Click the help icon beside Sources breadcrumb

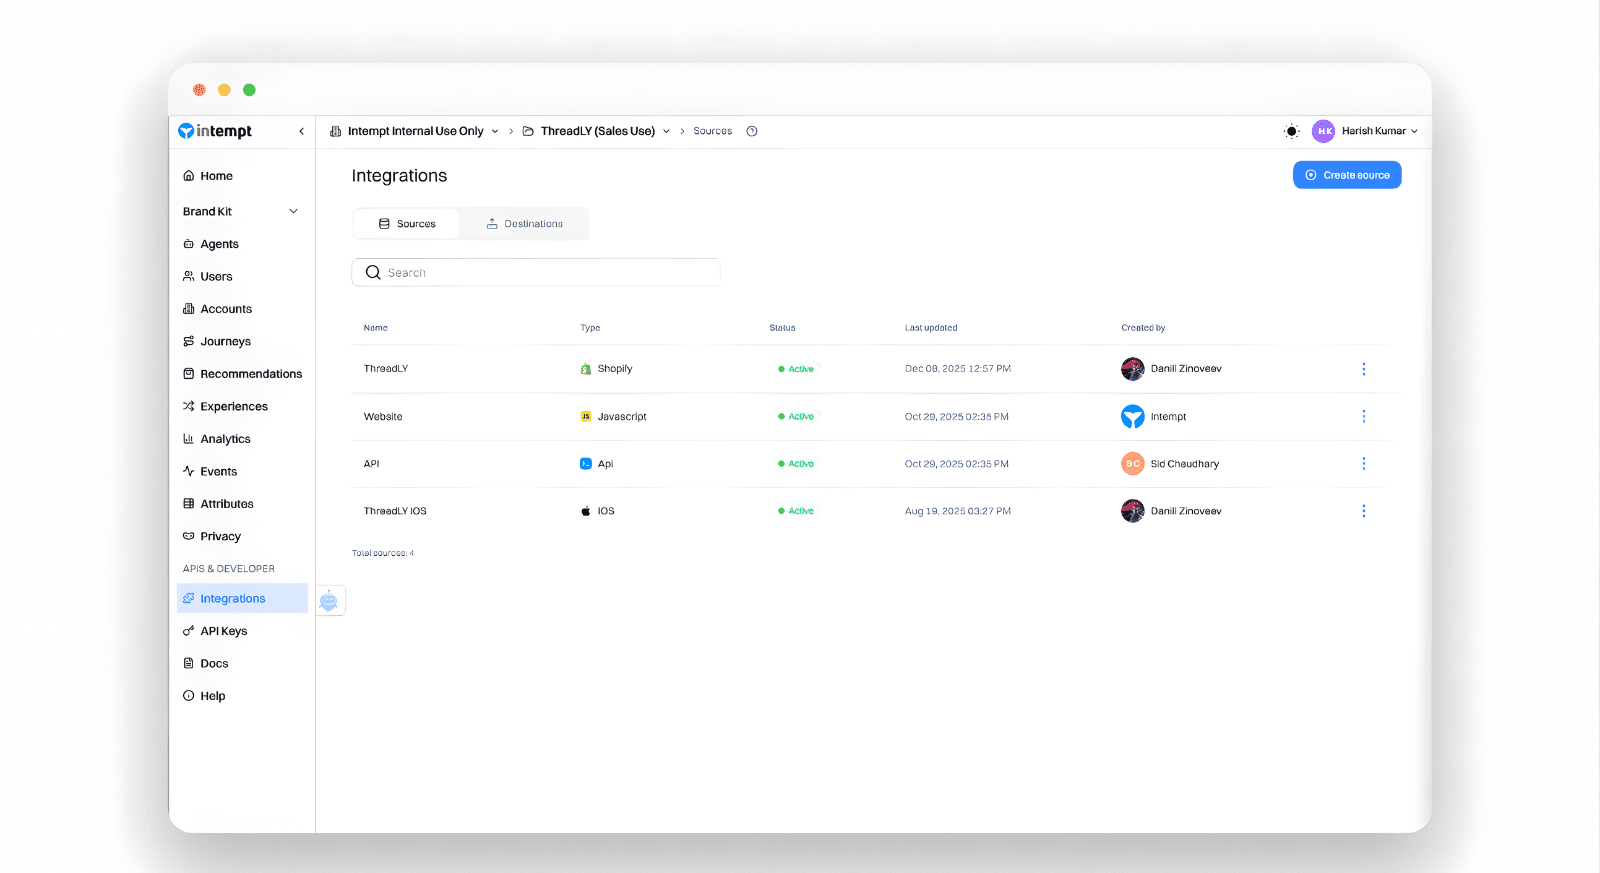click(752, 131)
